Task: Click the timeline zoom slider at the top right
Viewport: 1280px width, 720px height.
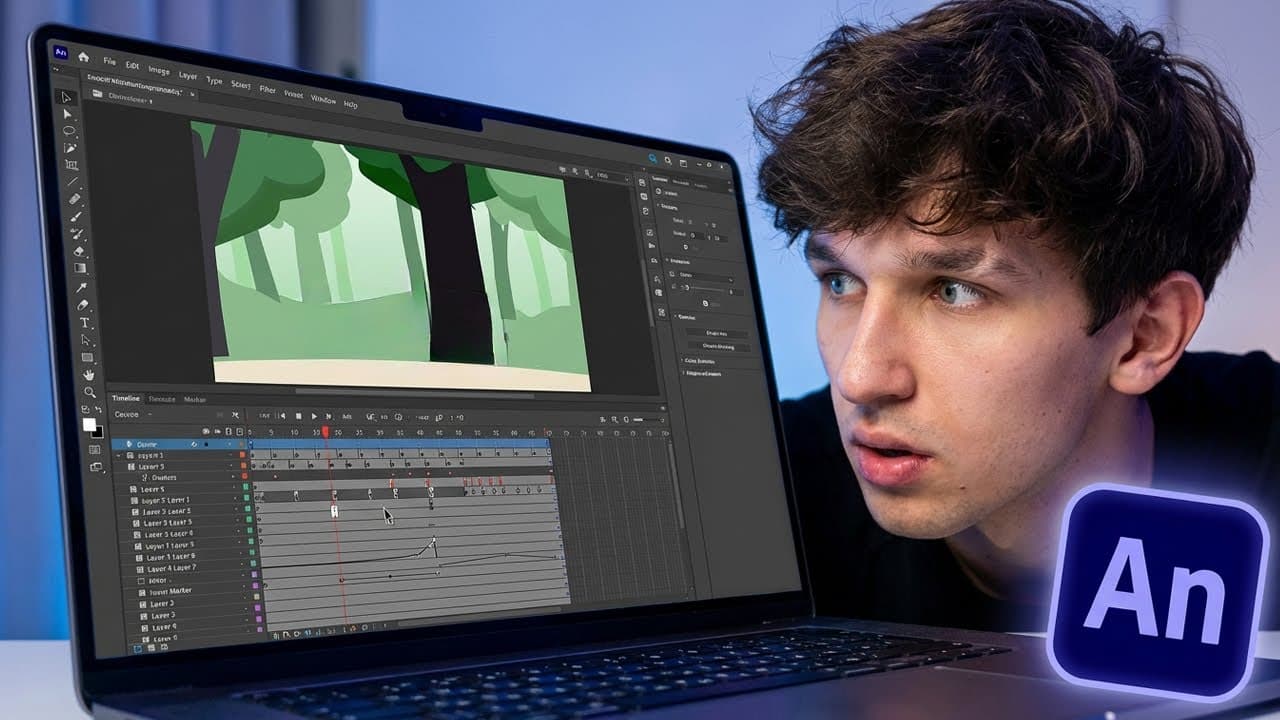Action: (x=649, y=419)
